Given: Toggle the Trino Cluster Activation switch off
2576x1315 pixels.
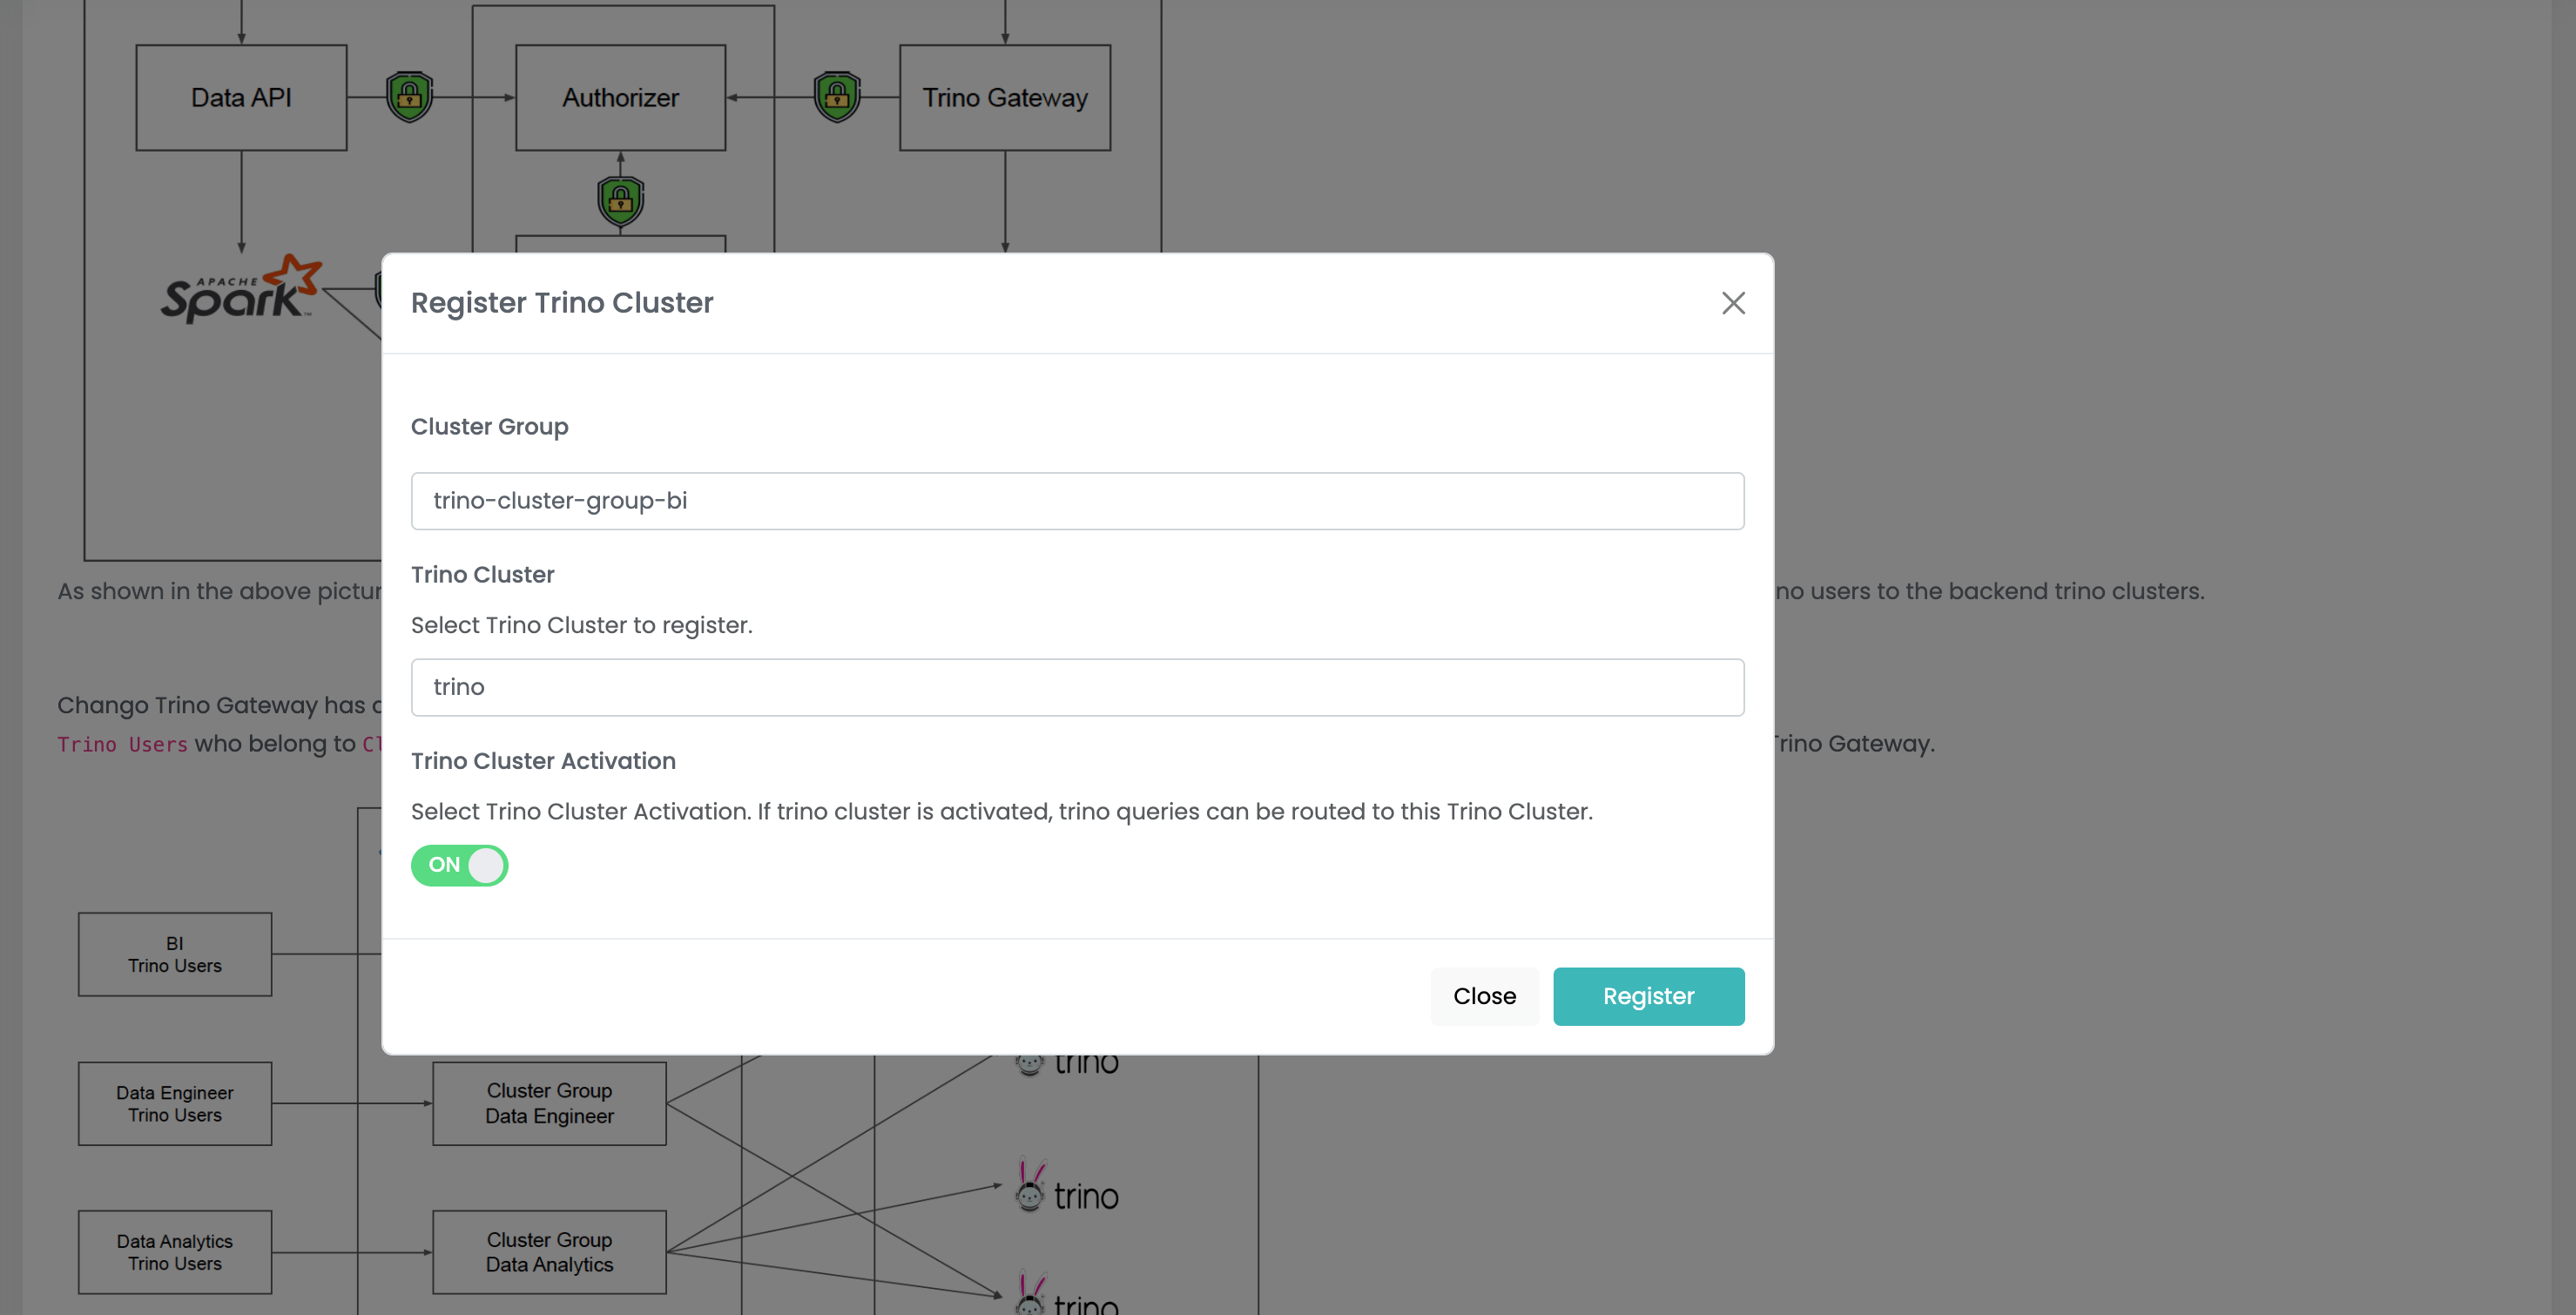Looking at the screenshot, I should point(460,865).
